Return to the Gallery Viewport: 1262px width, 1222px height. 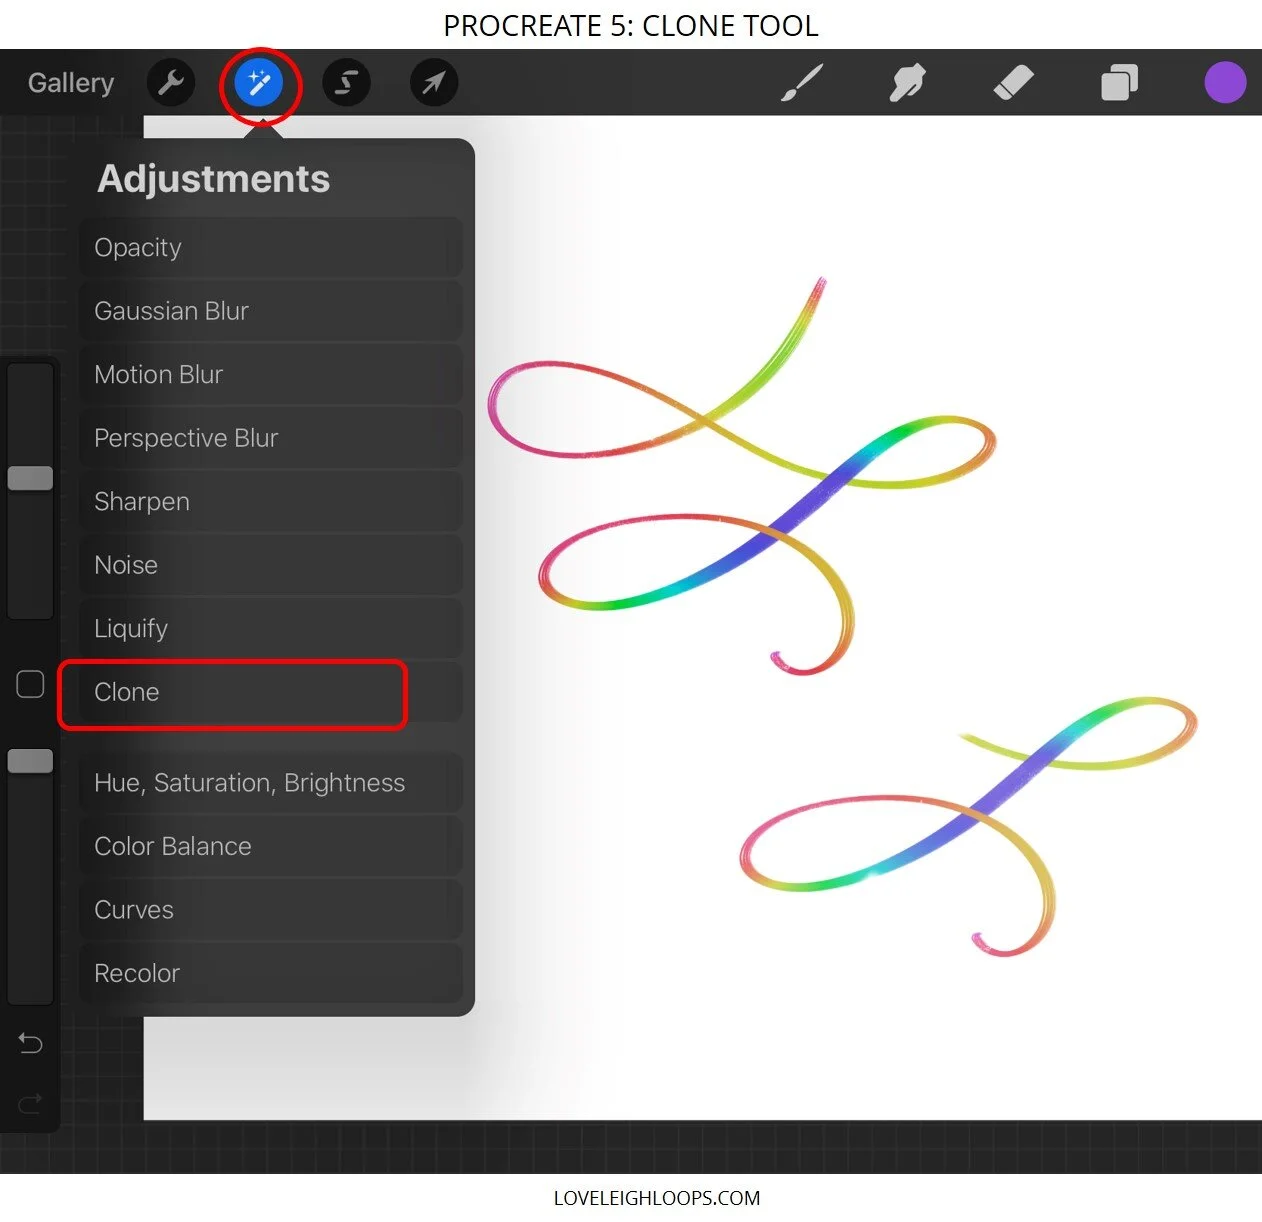point(71,82)
